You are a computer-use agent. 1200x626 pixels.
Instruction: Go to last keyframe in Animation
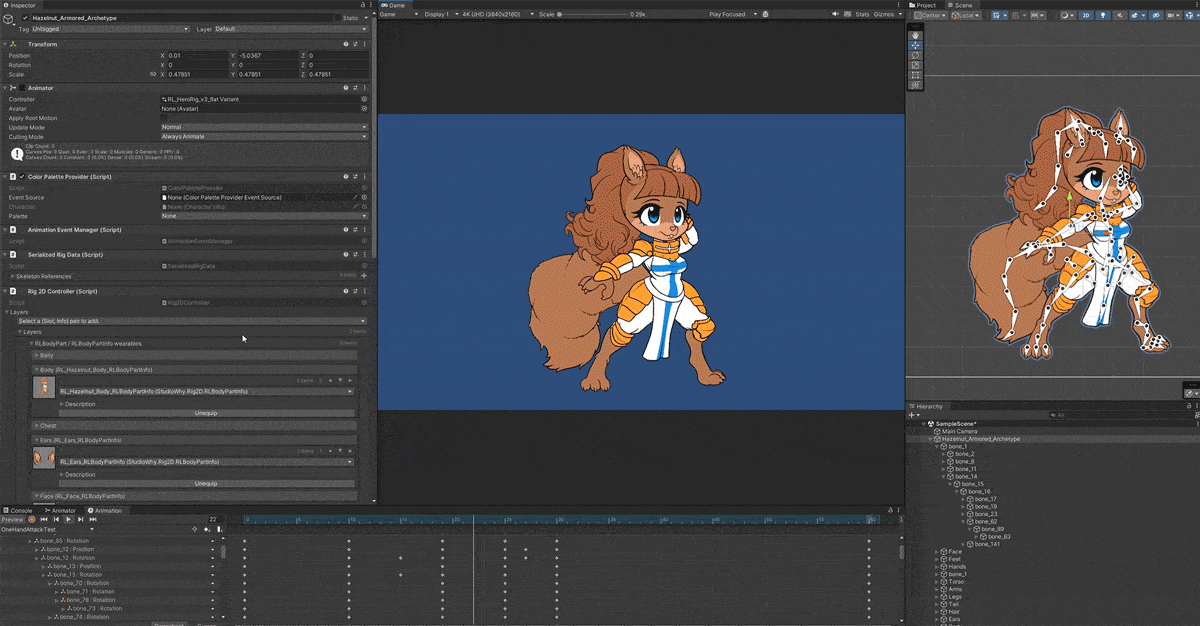pyautogui.click(x=93, y=519)
